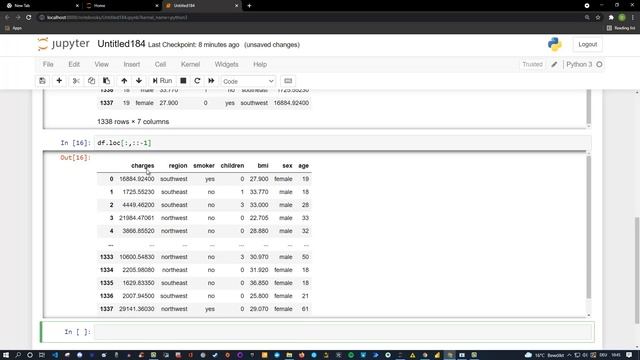The width and height of the screenshot is (640, 360).
Task: Open the Apps bookmarks shortcut
Action: click(x=13, y=28)
